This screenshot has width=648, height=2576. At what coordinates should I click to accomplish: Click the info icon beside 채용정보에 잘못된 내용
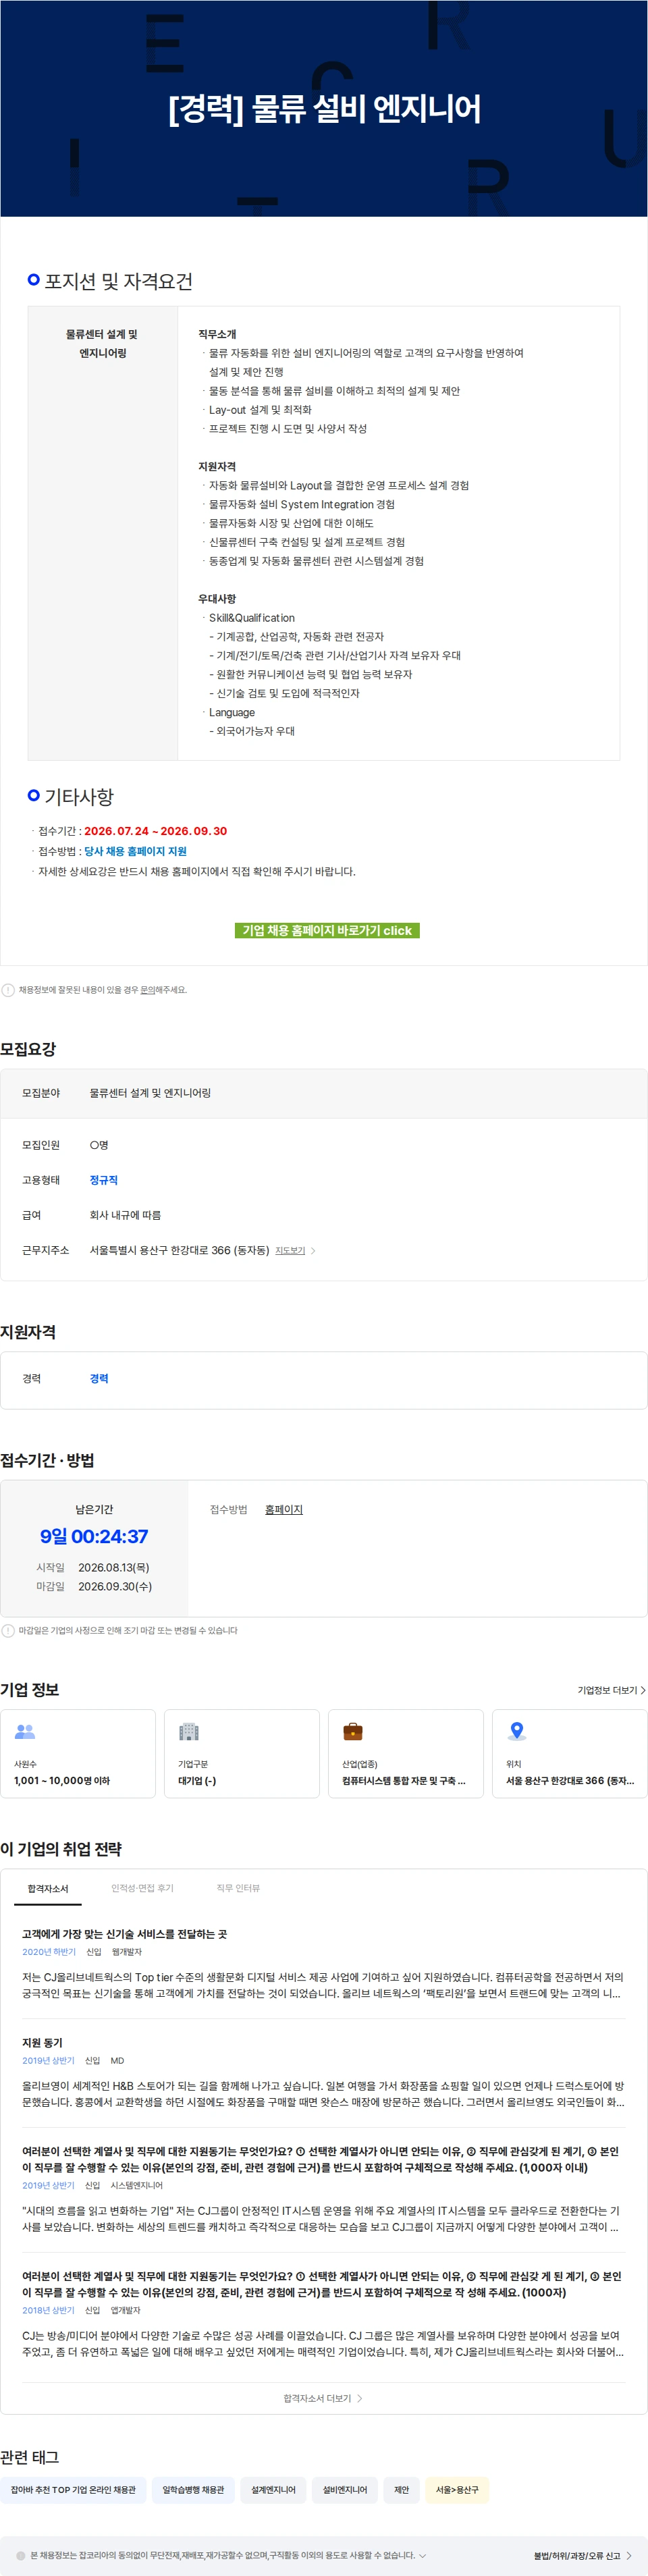pos(8,990)
